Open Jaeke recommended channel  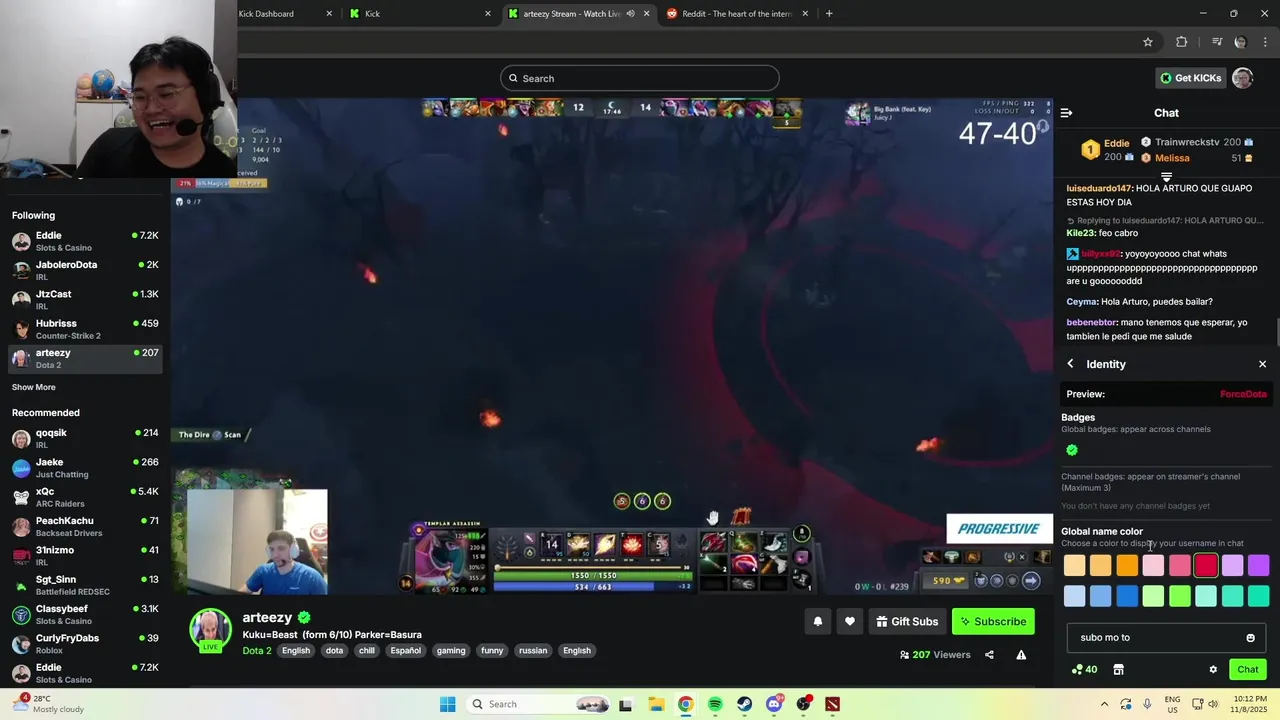coord(85,468)
